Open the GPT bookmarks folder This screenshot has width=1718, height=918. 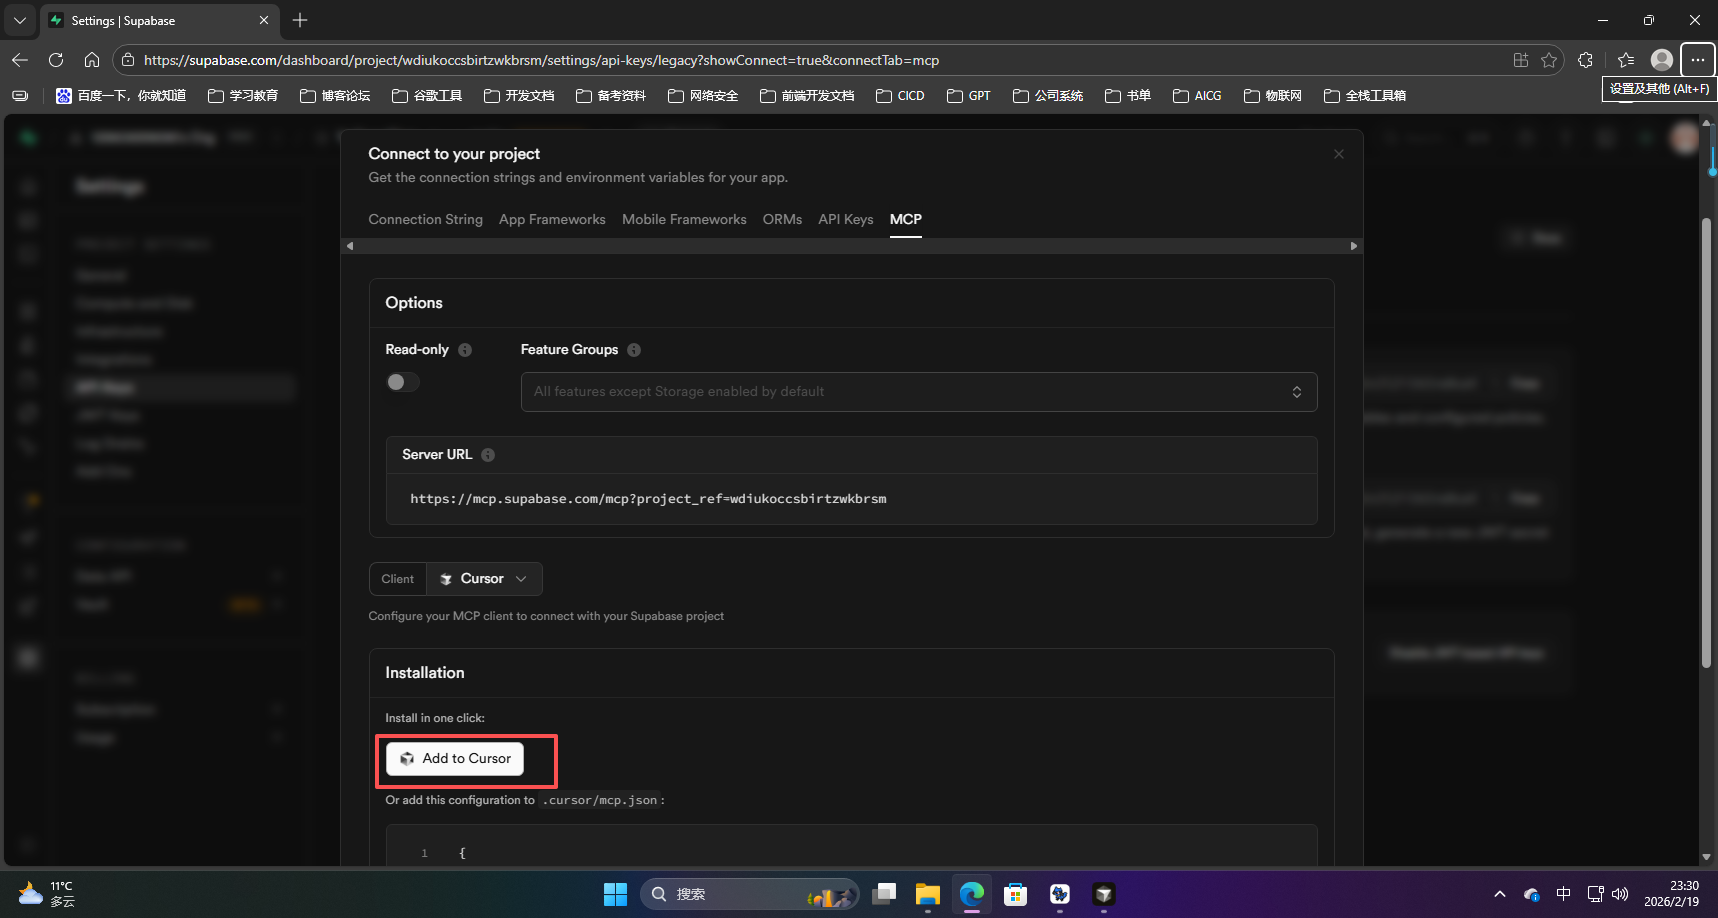click(969, 96)
